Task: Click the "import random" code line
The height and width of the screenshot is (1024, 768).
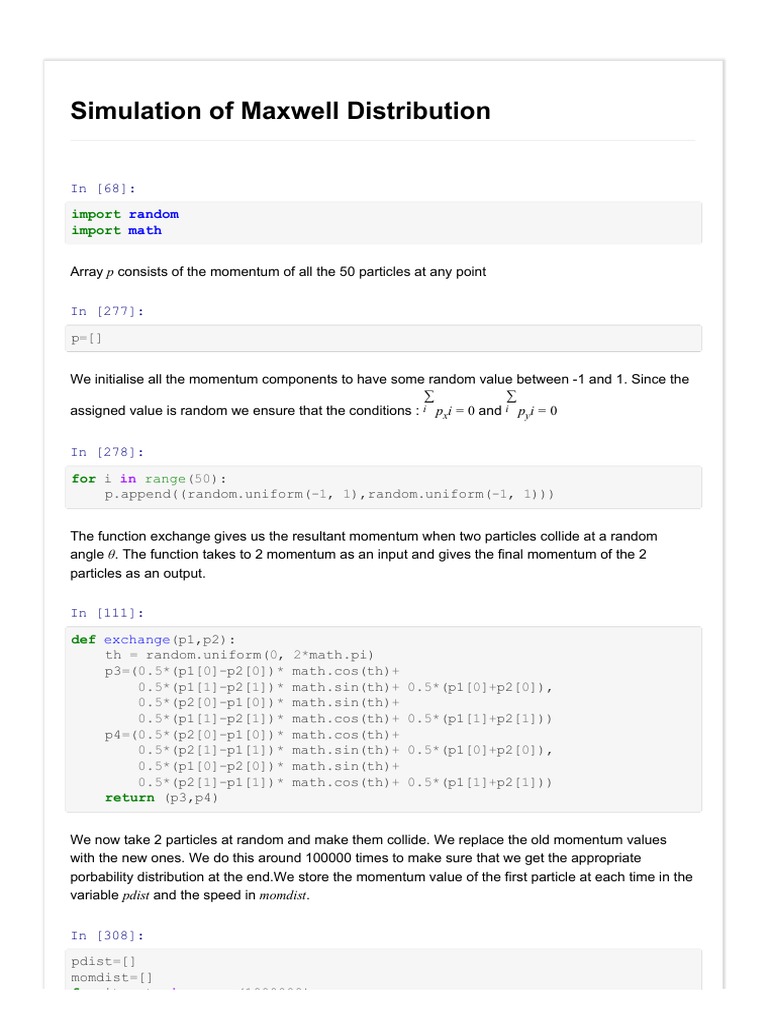Action: pos(125,214)
